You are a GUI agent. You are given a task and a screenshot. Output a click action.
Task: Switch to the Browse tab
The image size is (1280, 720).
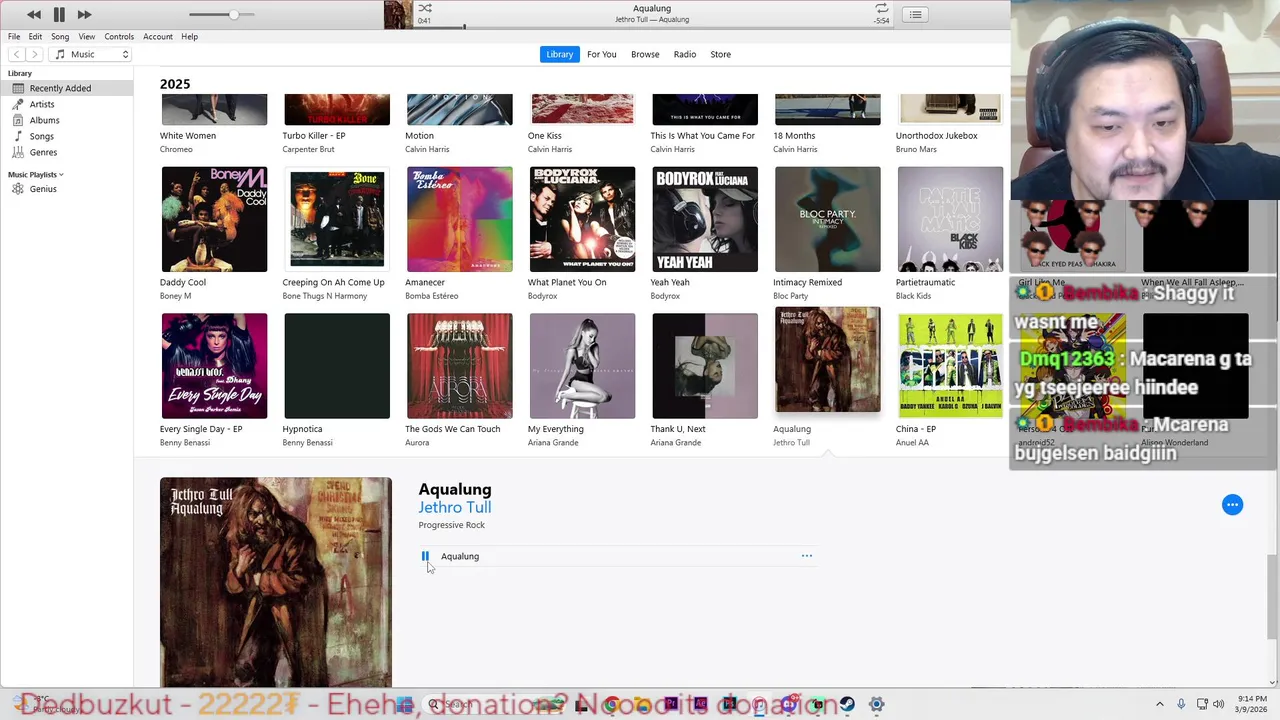pyautogui.click(x=645, y=54)
